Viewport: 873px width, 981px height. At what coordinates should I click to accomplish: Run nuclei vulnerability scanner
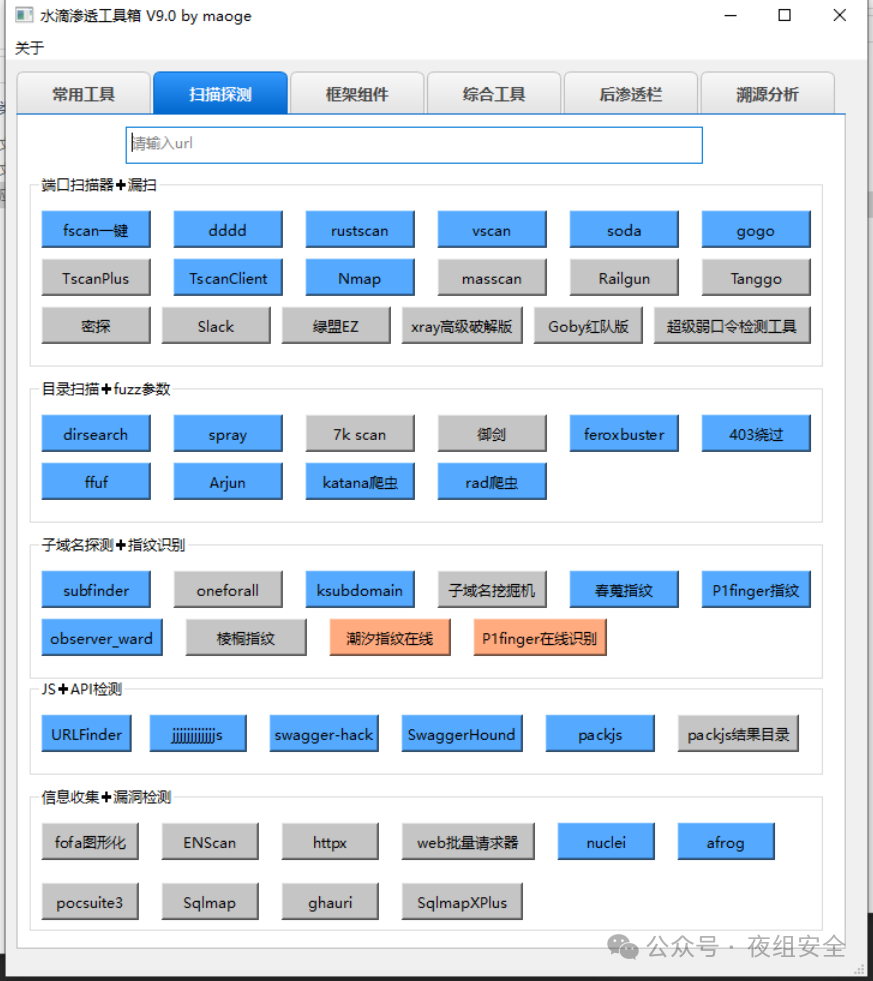[x=606, y=841]
